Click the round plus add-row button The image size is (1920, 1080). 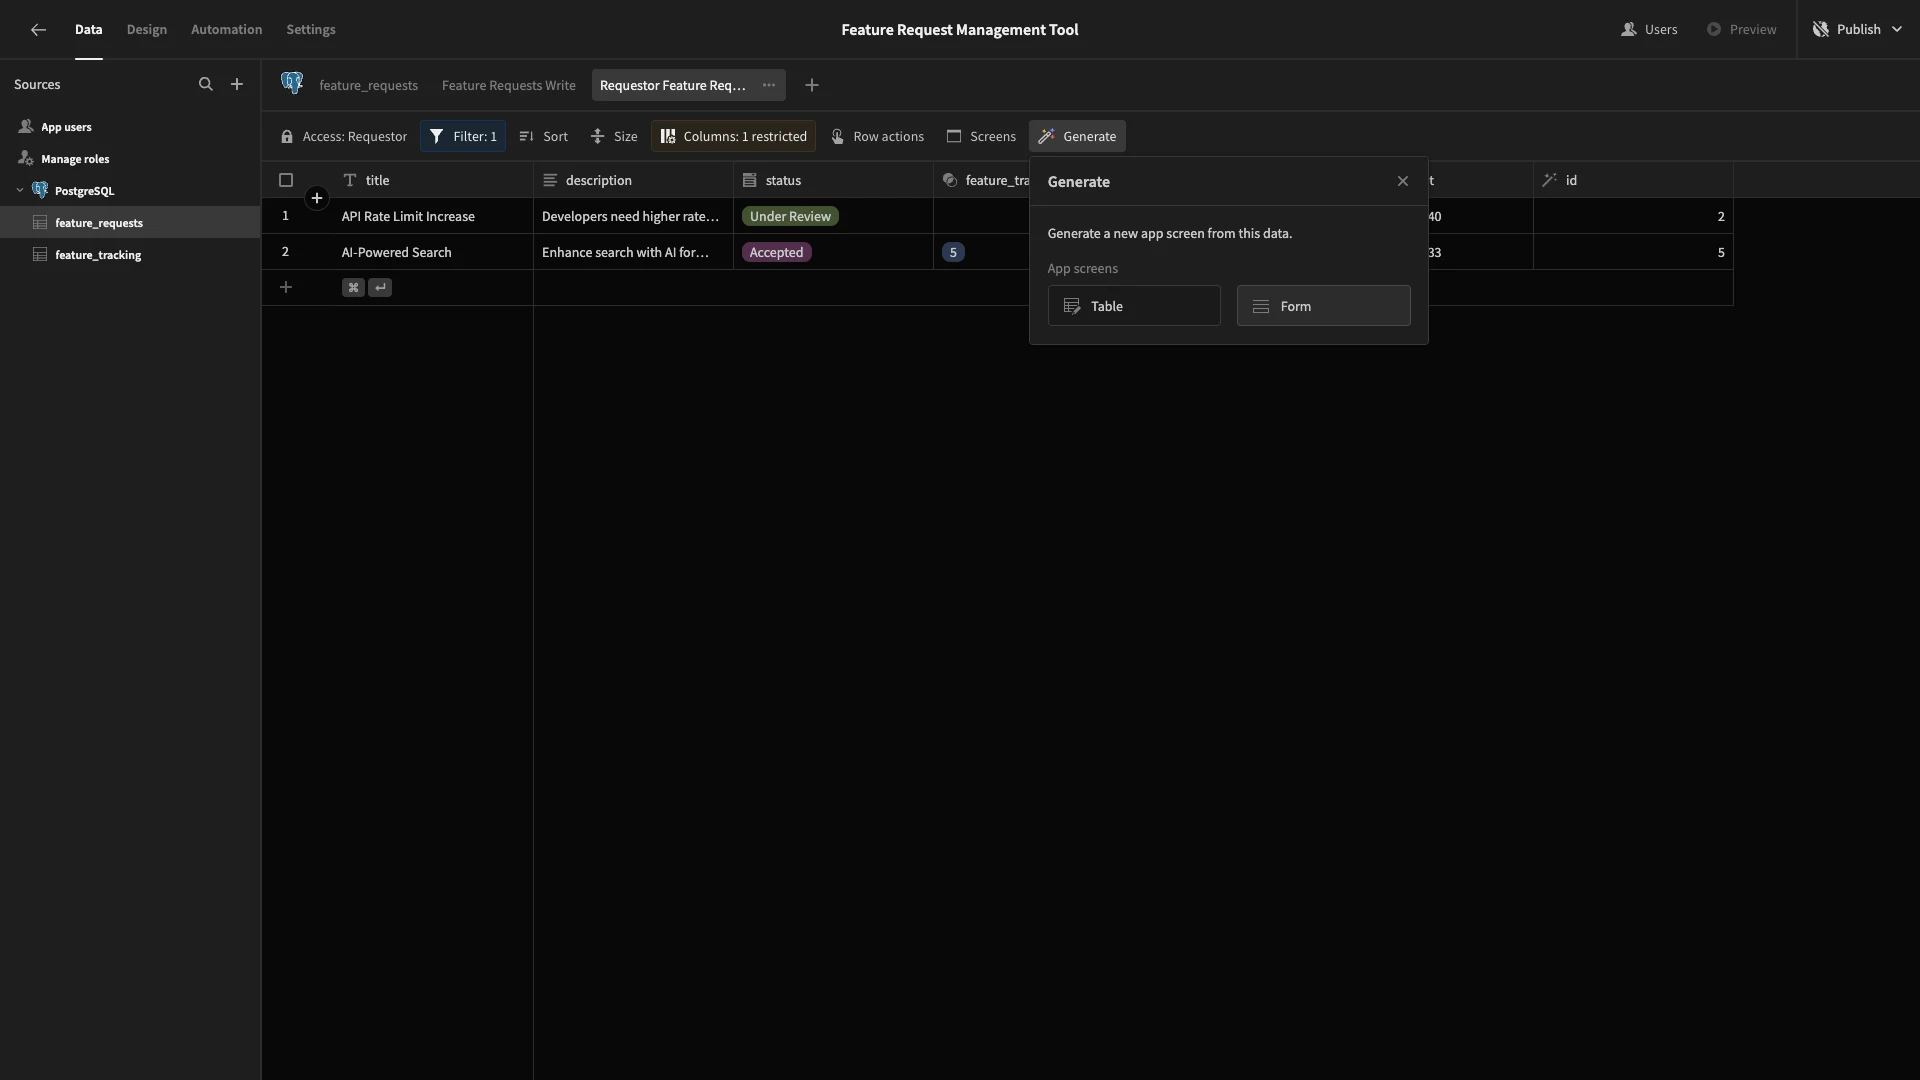coord(317,198)
